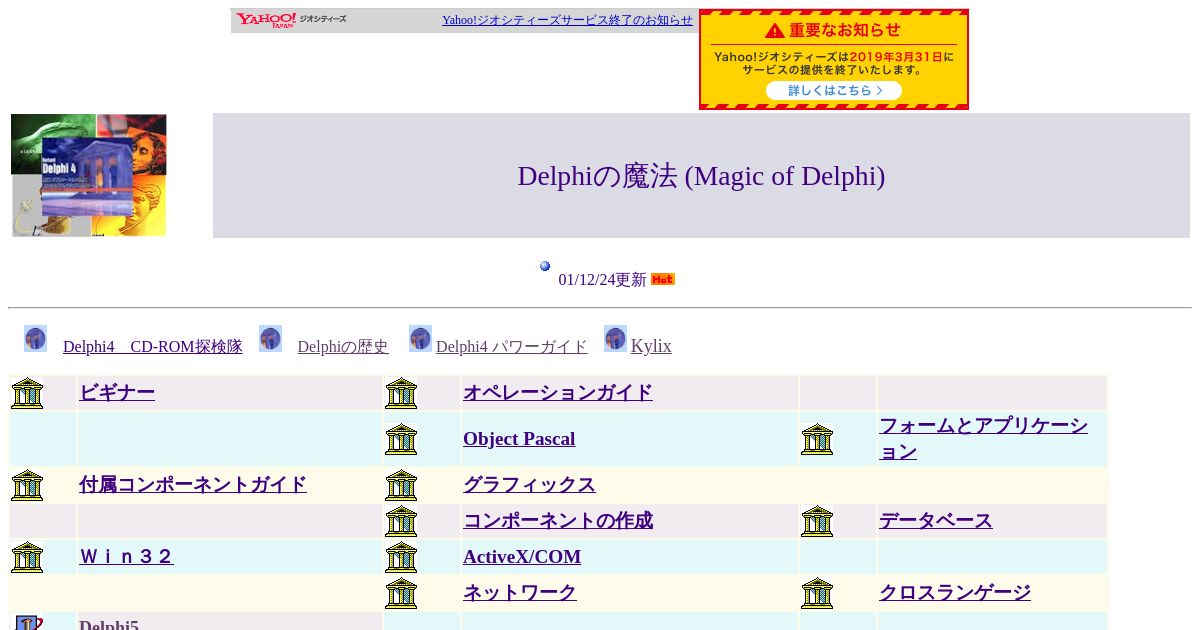Click the icon before the Kylix link

pos(615,339)
